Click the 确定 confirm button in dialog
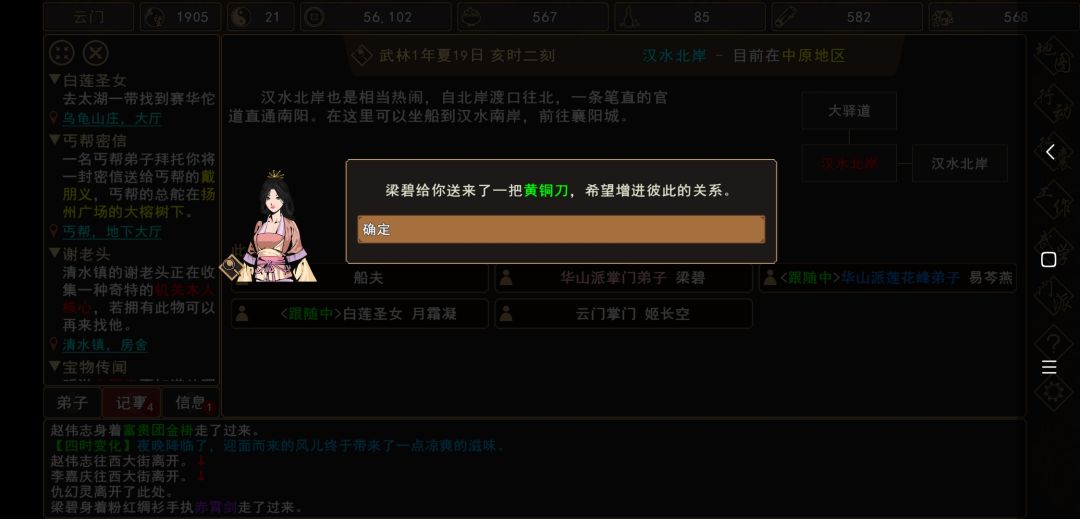Viewport: 1080px width, 519px height. (x=561, y=229)
